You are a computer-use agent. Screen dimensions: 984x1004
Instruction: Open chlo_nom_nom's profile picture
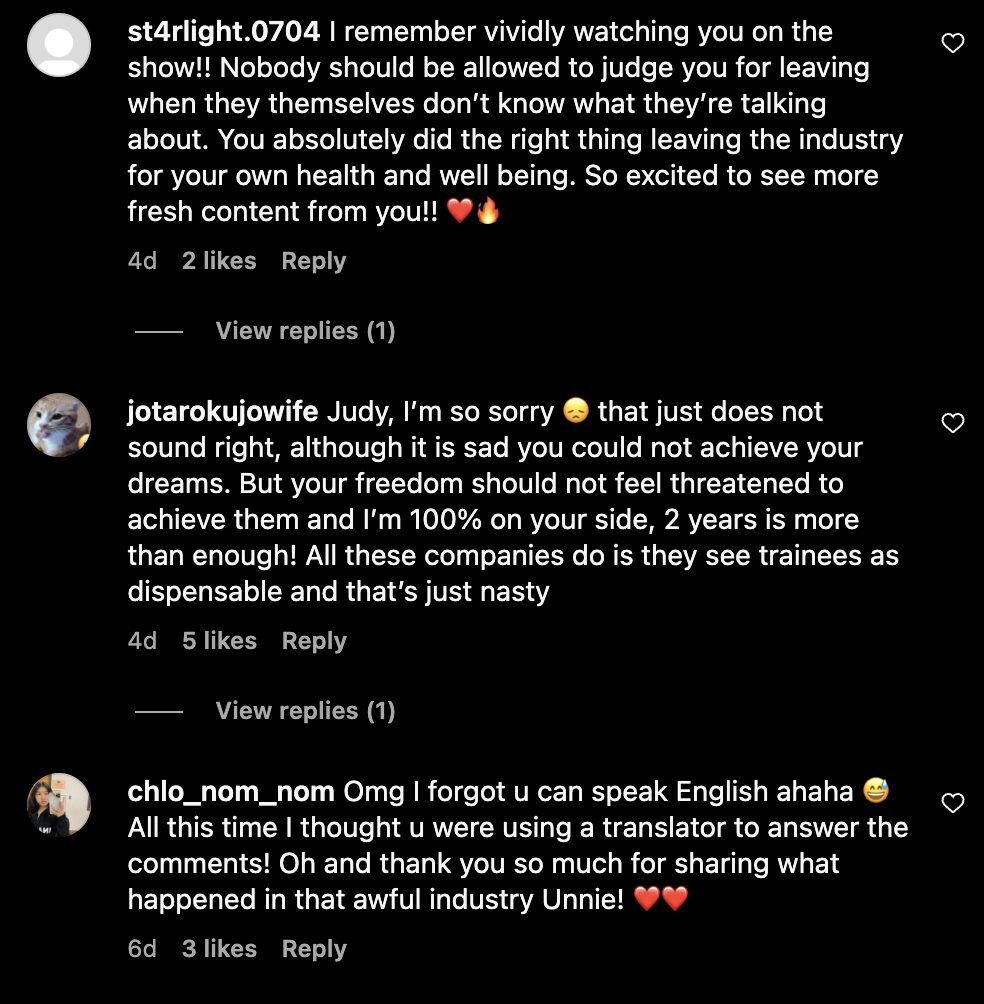59,805
